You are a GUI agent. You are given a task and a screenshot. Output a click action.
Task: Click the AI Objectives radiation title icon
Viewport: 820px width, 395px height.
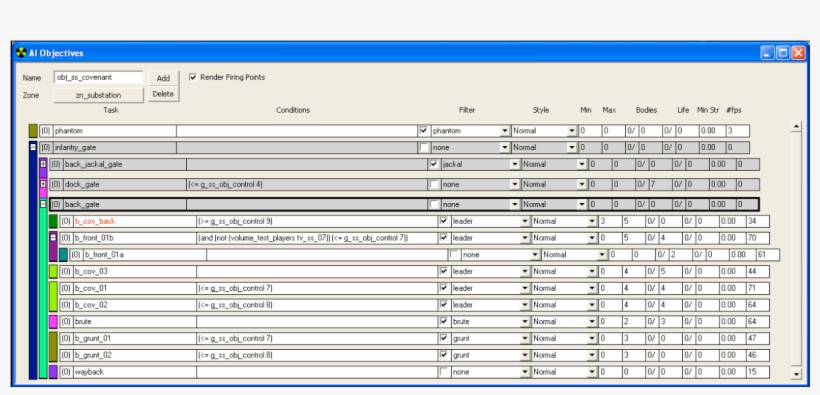coord(21,53)
